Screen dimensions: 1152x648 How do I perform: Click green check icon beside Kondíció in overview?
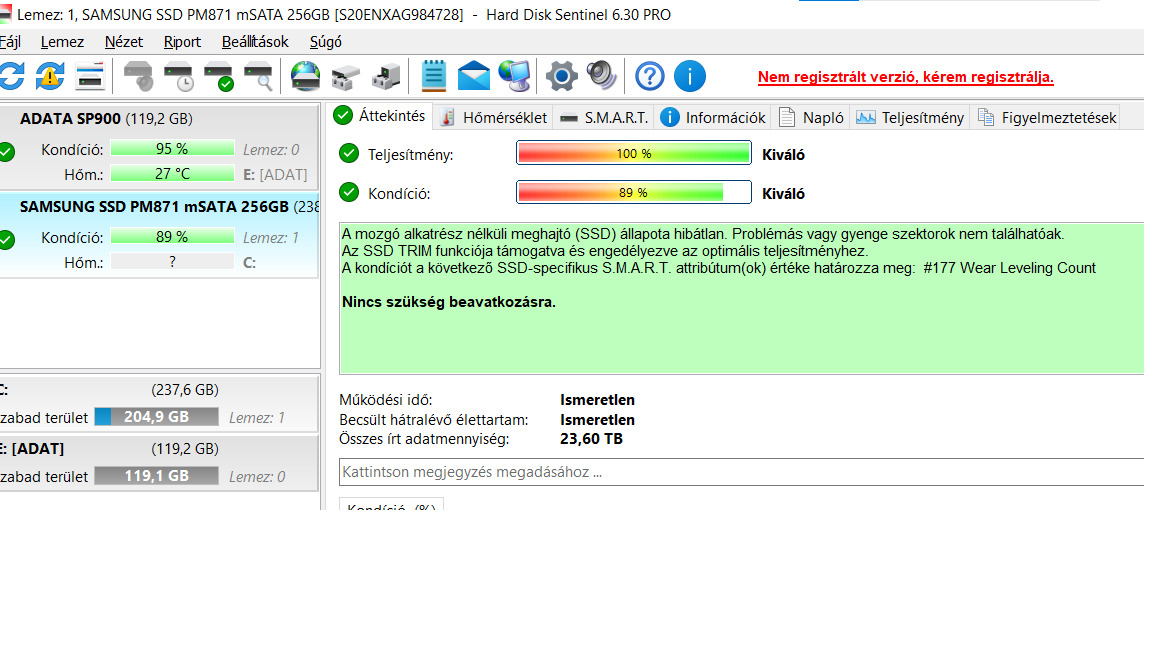point(349,192)
